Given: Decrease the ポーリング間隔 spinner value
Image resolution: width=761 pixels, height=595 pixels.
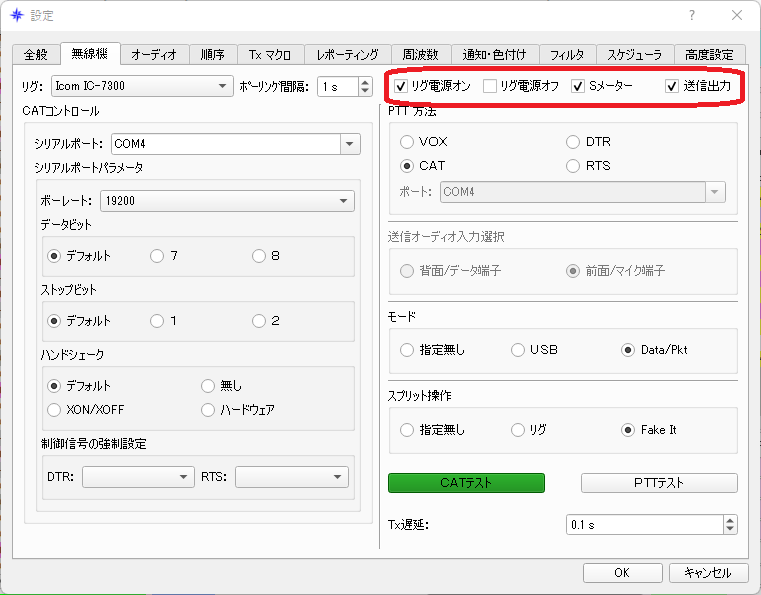Looking at the screenshot, I should click(365, 91).
